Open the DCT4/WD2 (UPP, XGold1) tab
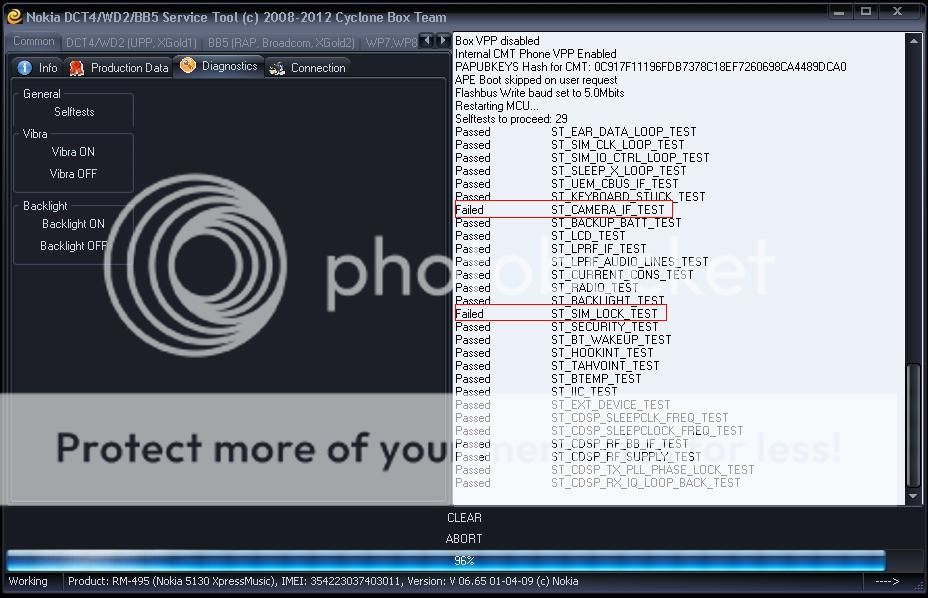 click(131, 43)
